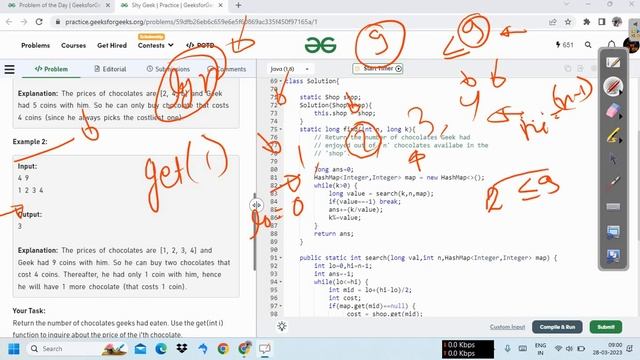Screen dimensions: 640x360
Task: Collapse the code fold arrow at line 75
Action: tap(280, 129)
